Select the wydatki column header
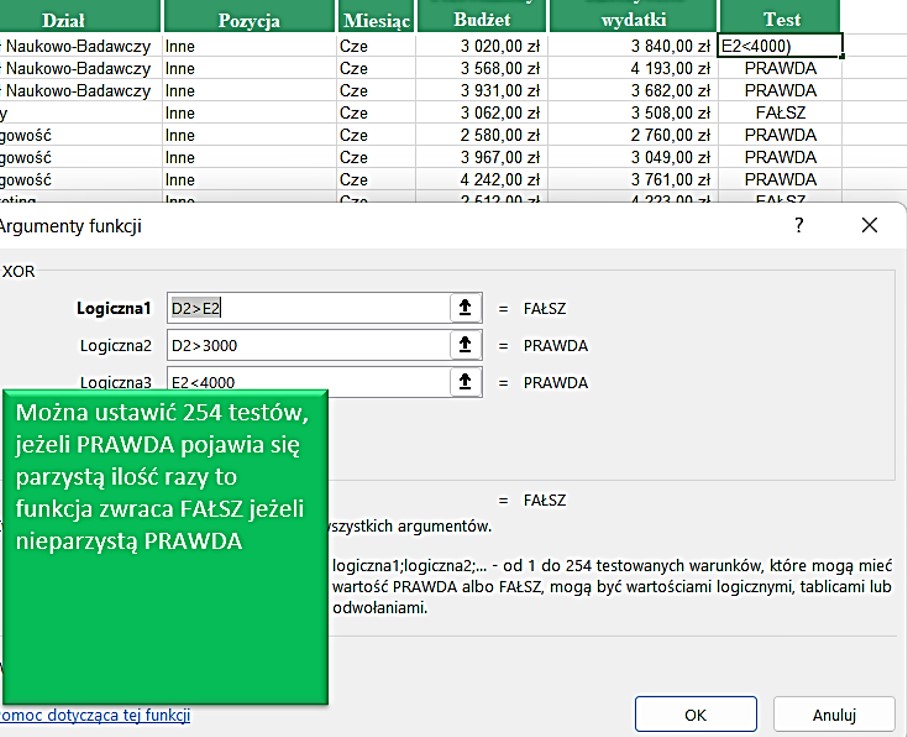The image size is (907, 737). pyautogui.click(x=633, y=17)
